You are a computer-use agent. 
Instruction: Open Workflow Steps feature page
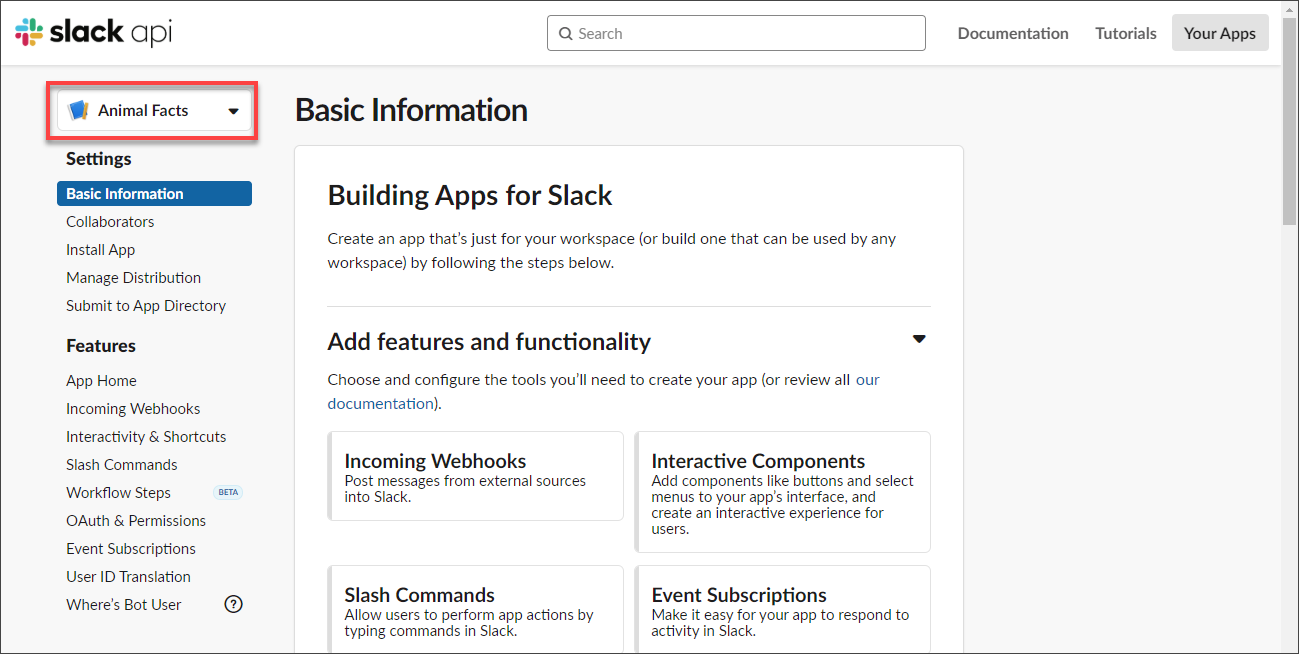[x=118, y=493]
